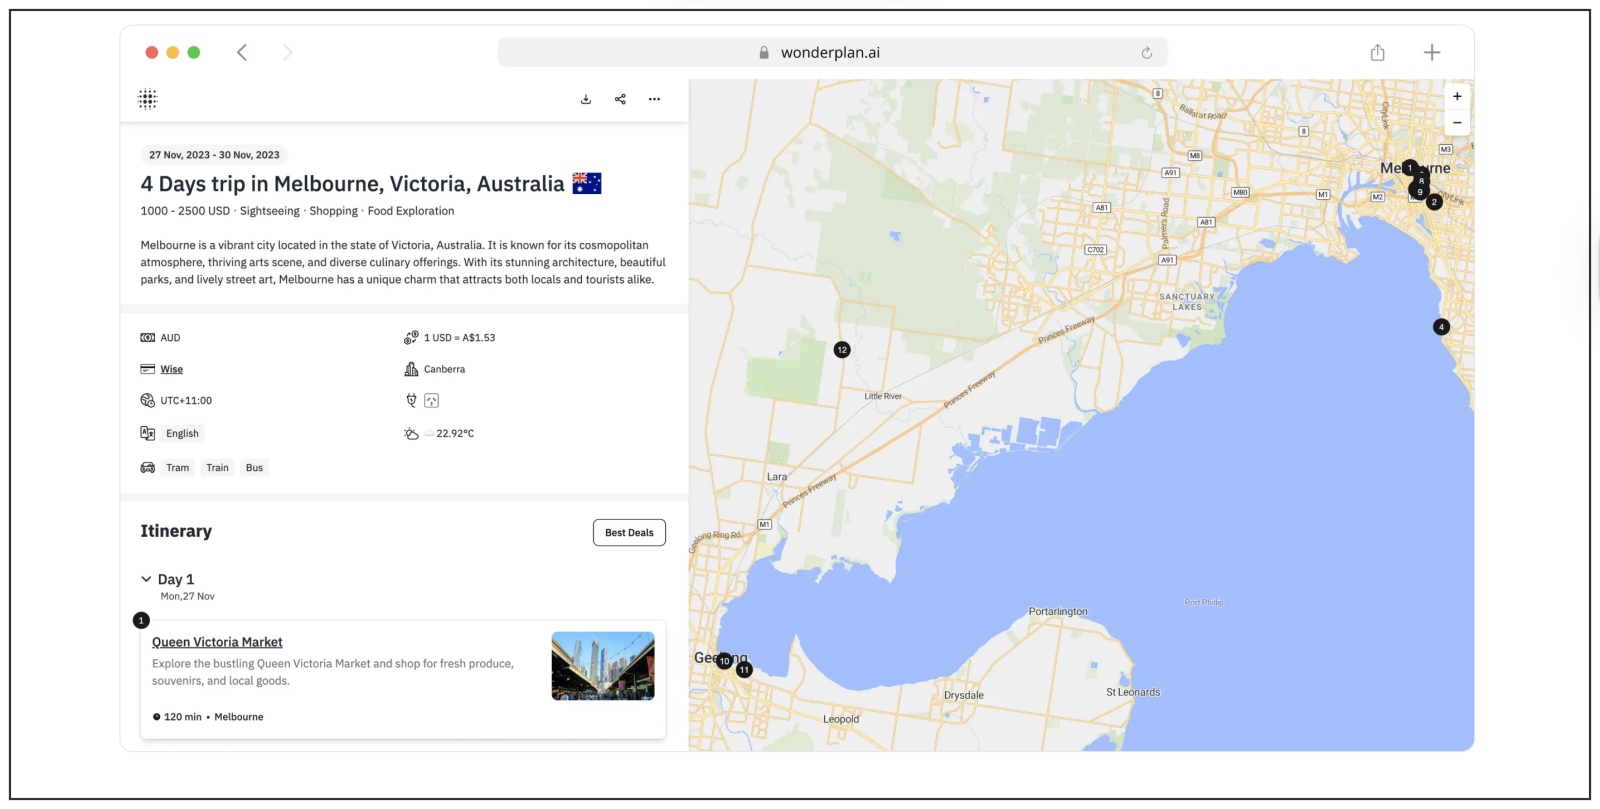The image size is (1600, 809).
Task: Click the power plug icon
Action: 411,401
